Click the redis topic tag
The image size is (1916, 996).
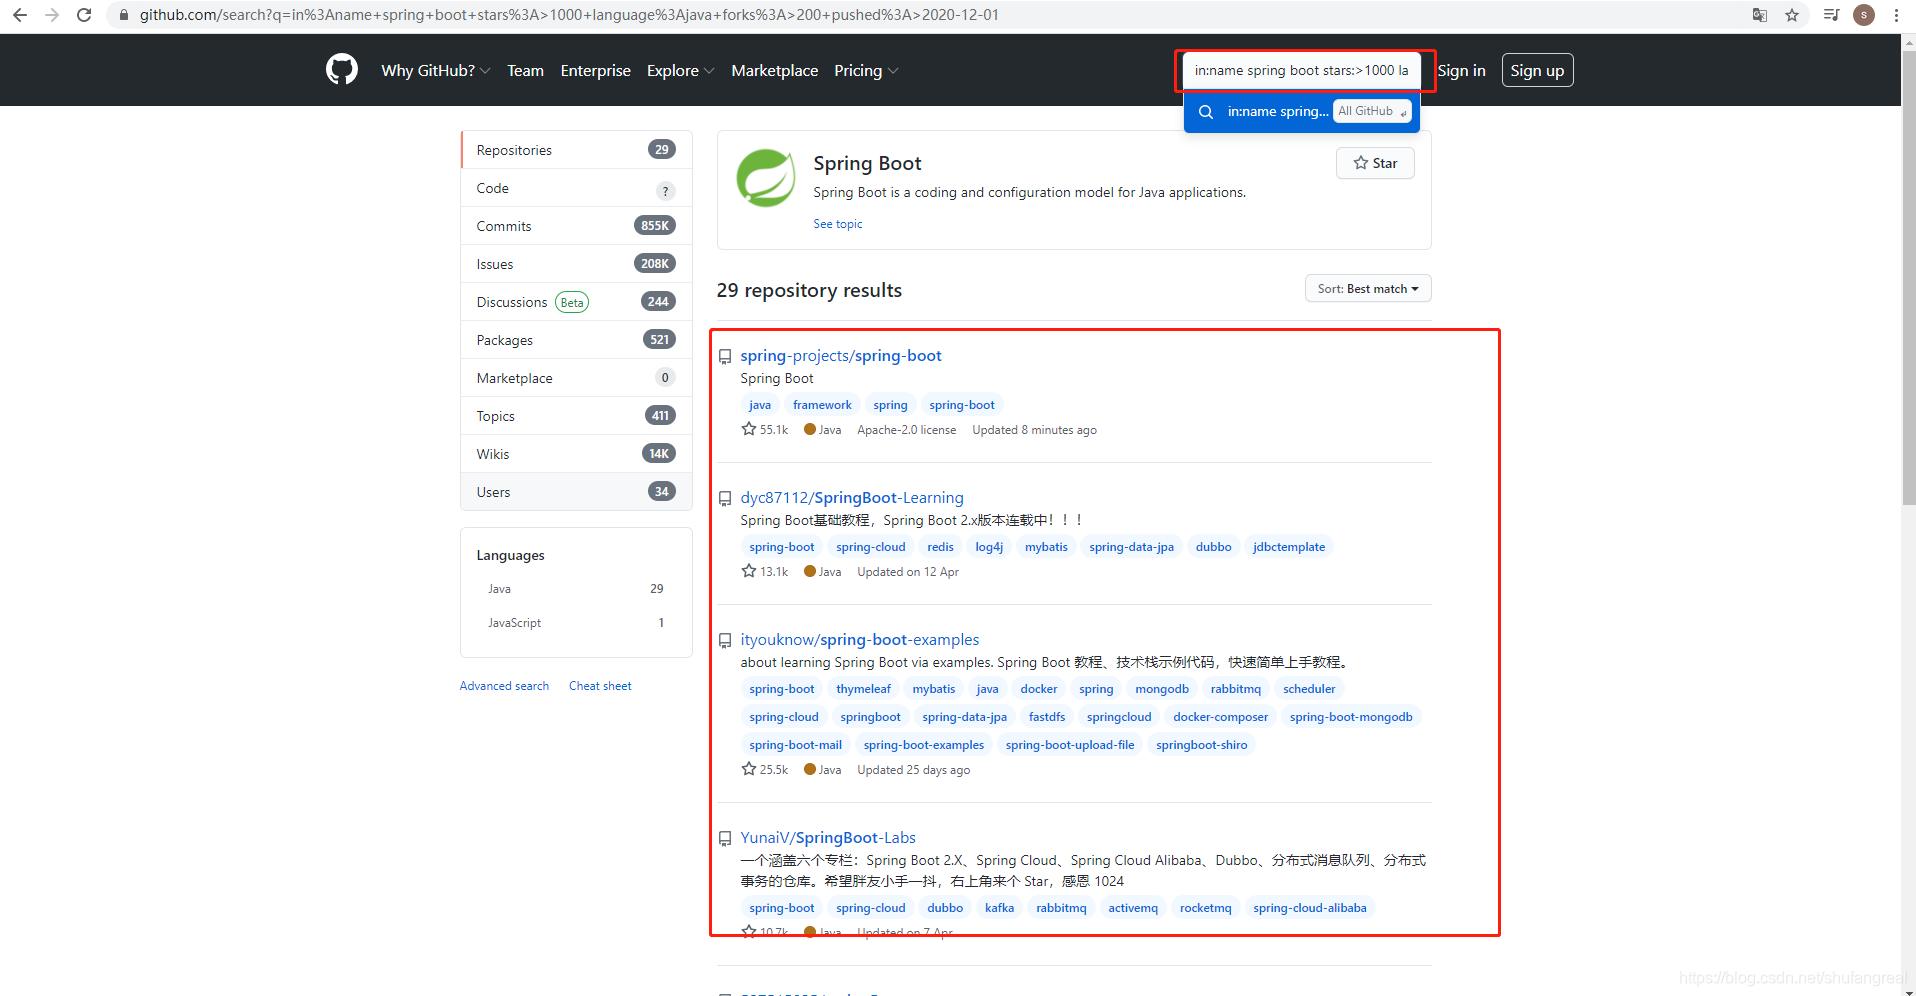[940, 547]
